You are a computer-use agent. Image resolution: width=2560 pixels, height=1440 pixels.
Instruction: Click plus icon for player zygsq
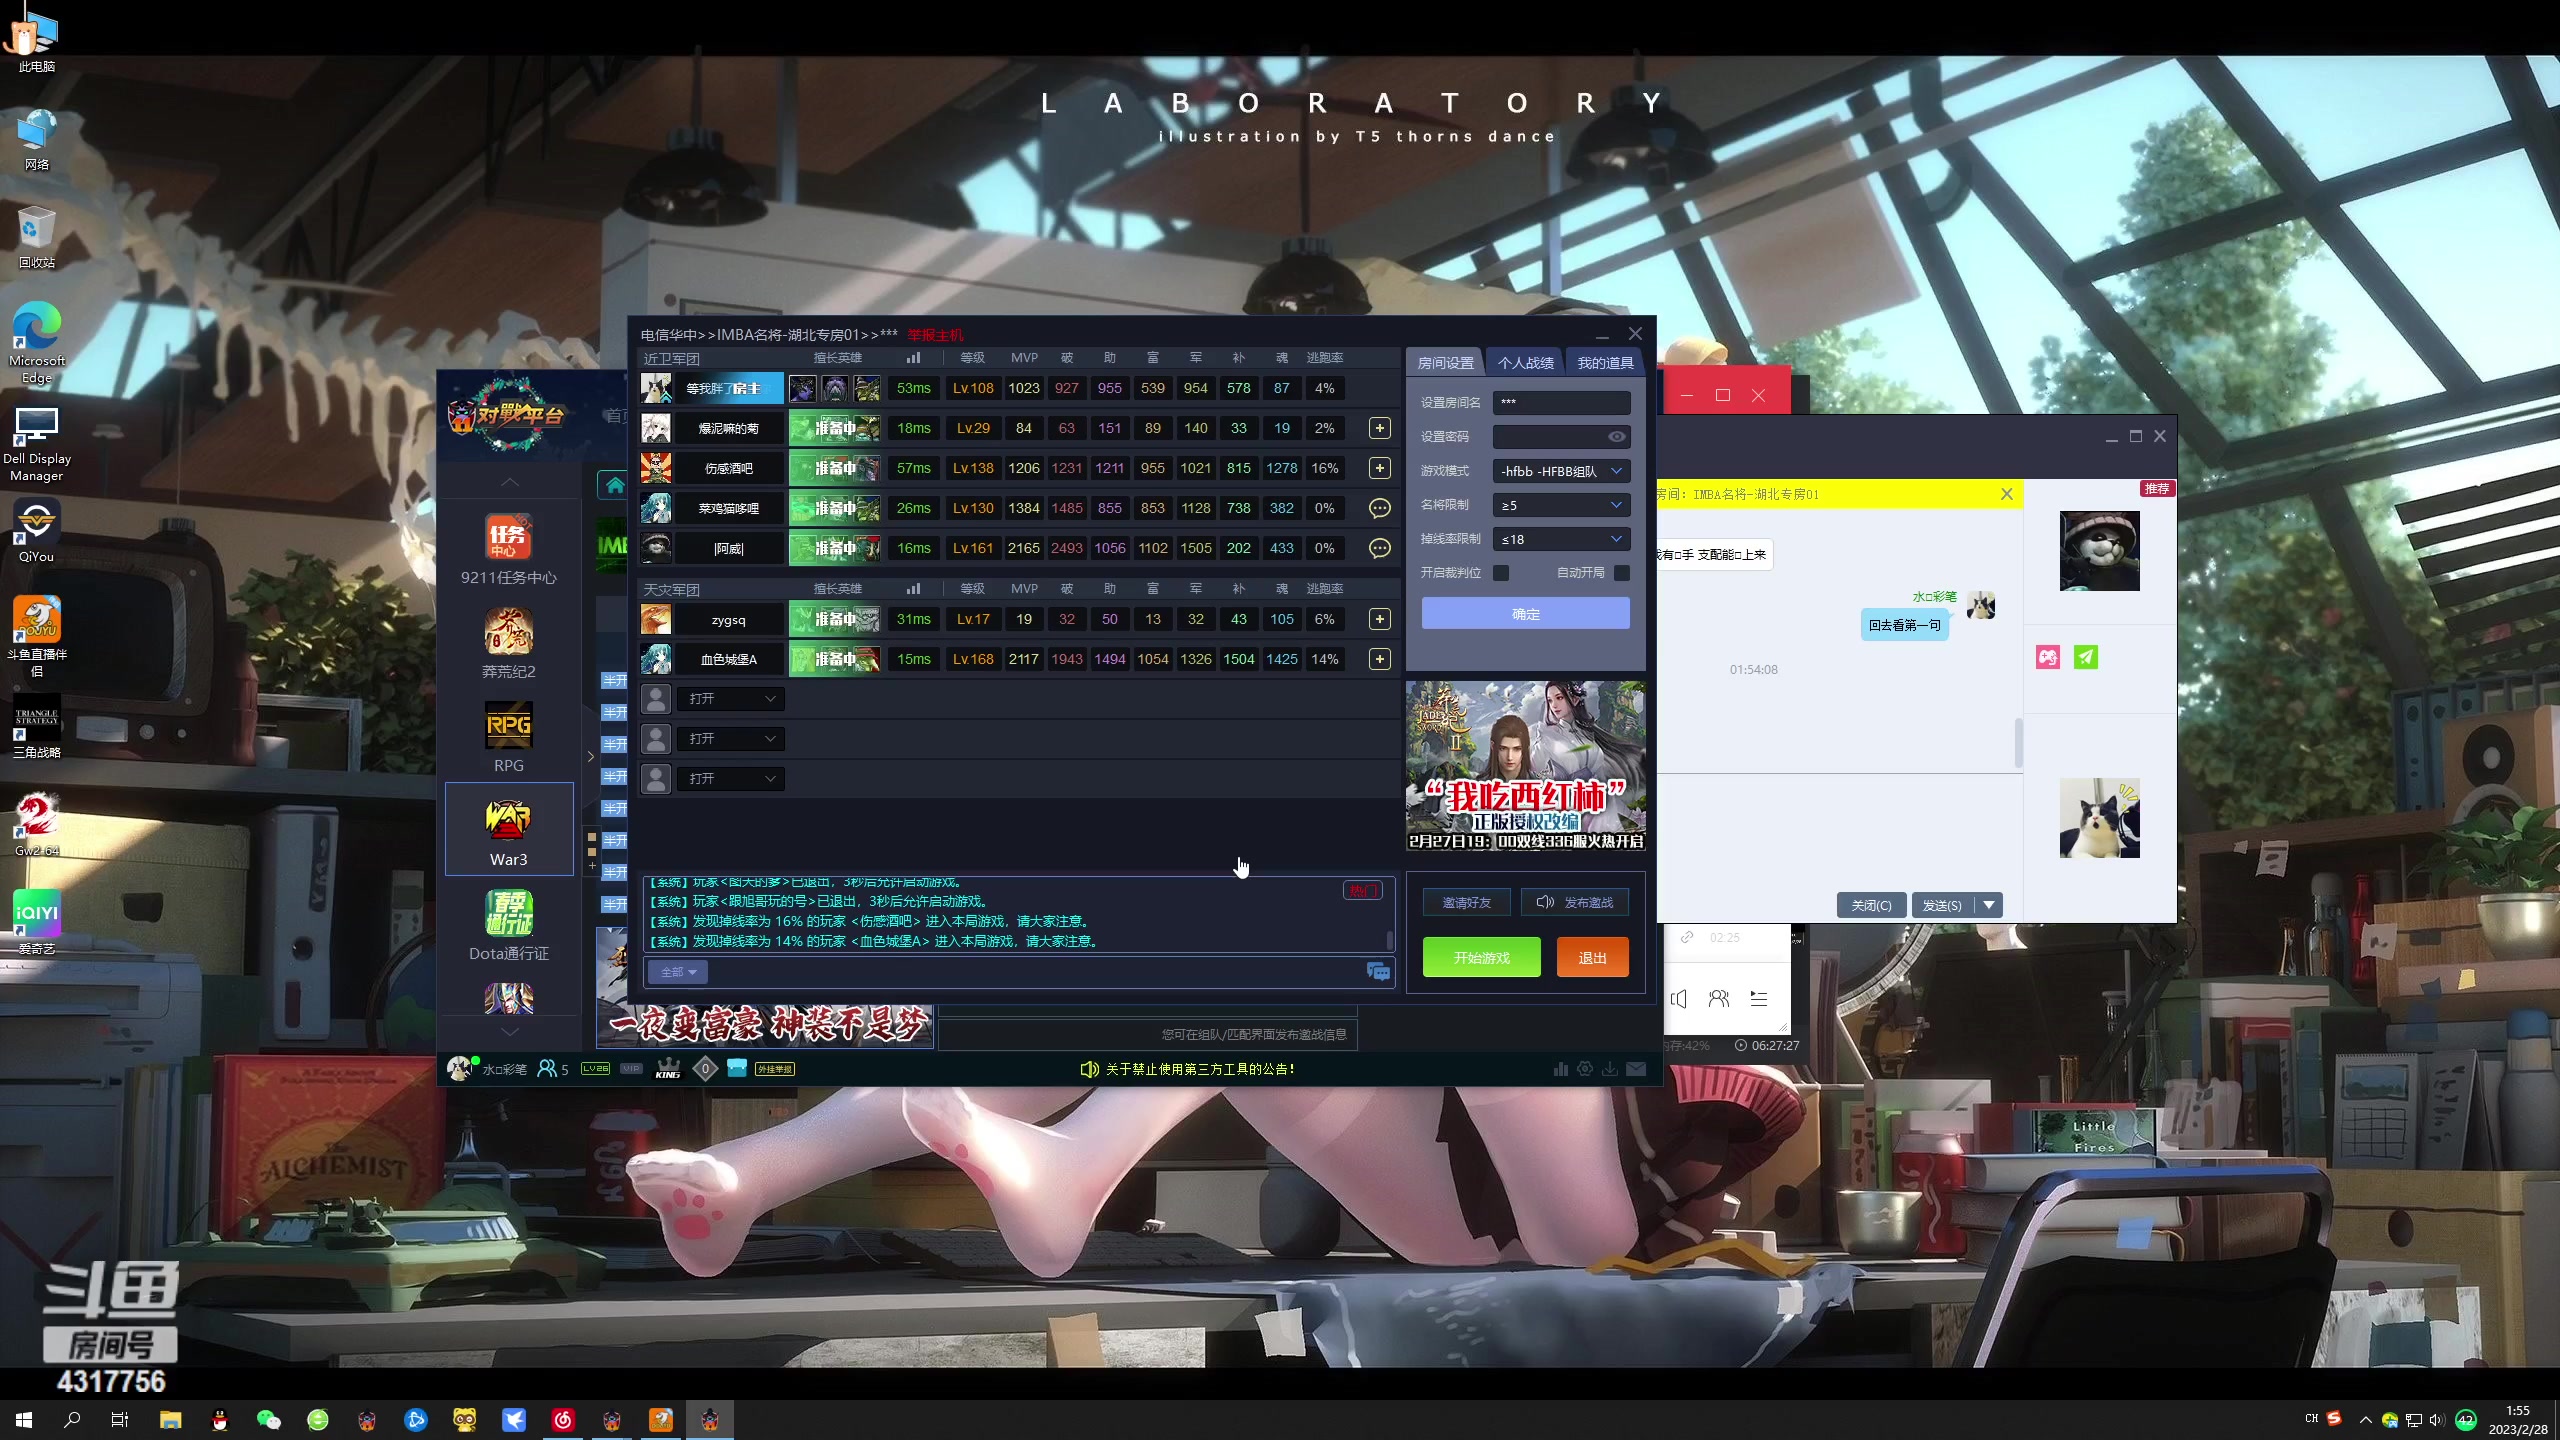tap(1379, 619)
